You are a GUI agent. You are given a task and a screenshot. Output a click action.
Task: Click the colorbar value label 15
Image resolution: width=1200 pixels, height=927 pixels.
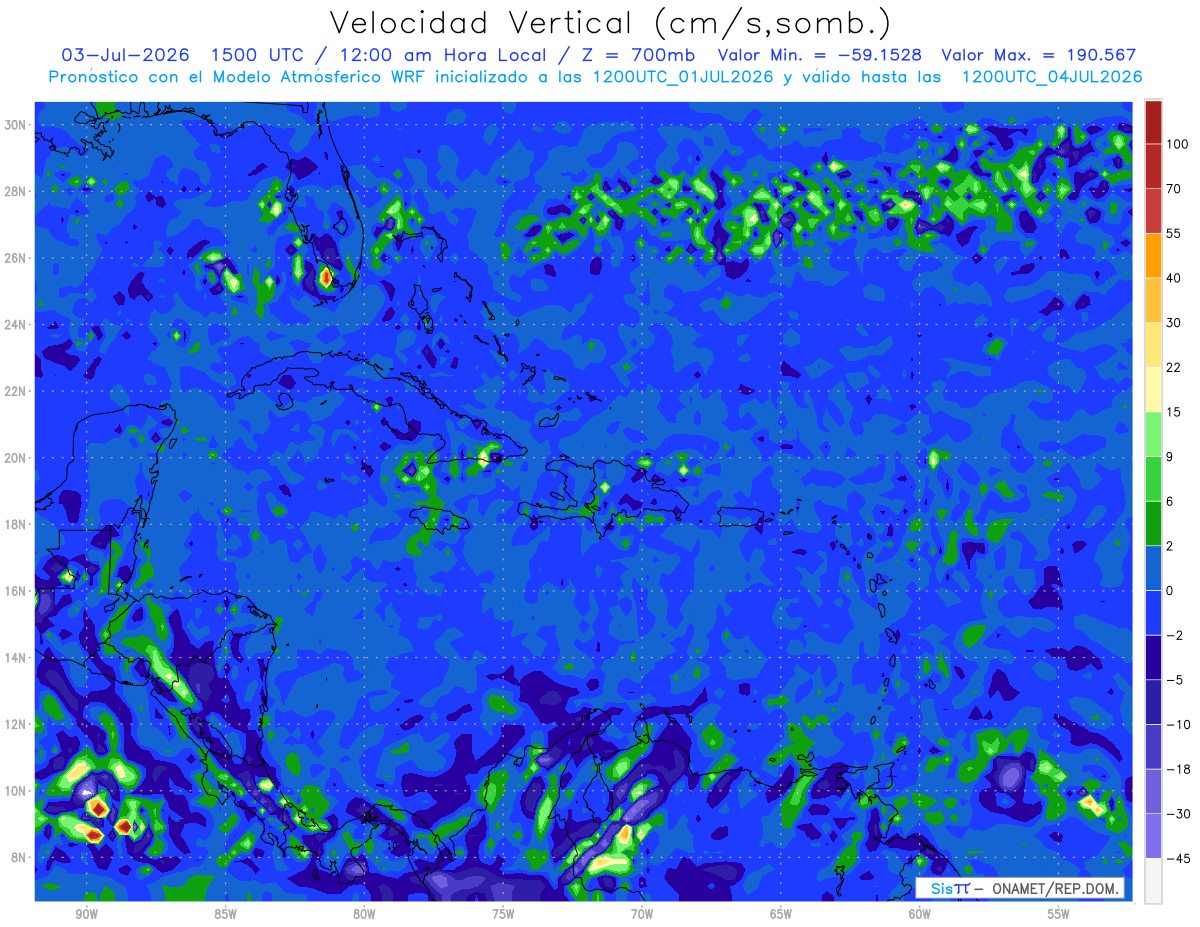click(1174, 411)
